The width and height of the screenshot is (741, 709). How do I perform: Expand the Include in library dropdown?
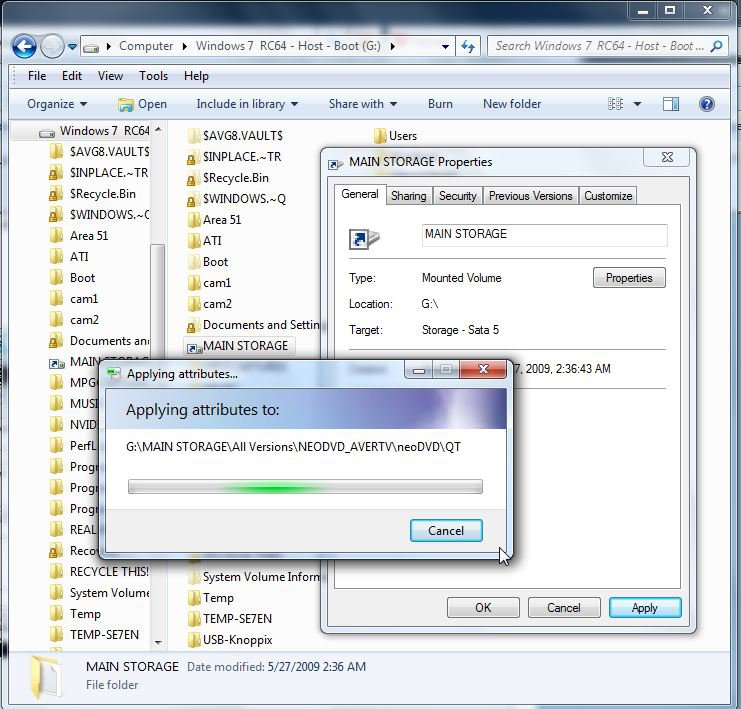coord(247,104)
